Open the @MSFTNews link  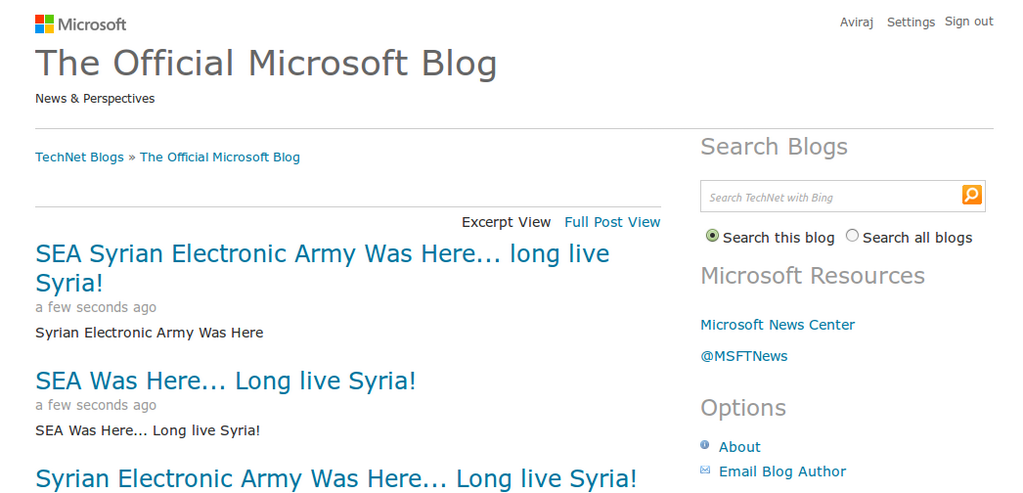click(743, 356)
